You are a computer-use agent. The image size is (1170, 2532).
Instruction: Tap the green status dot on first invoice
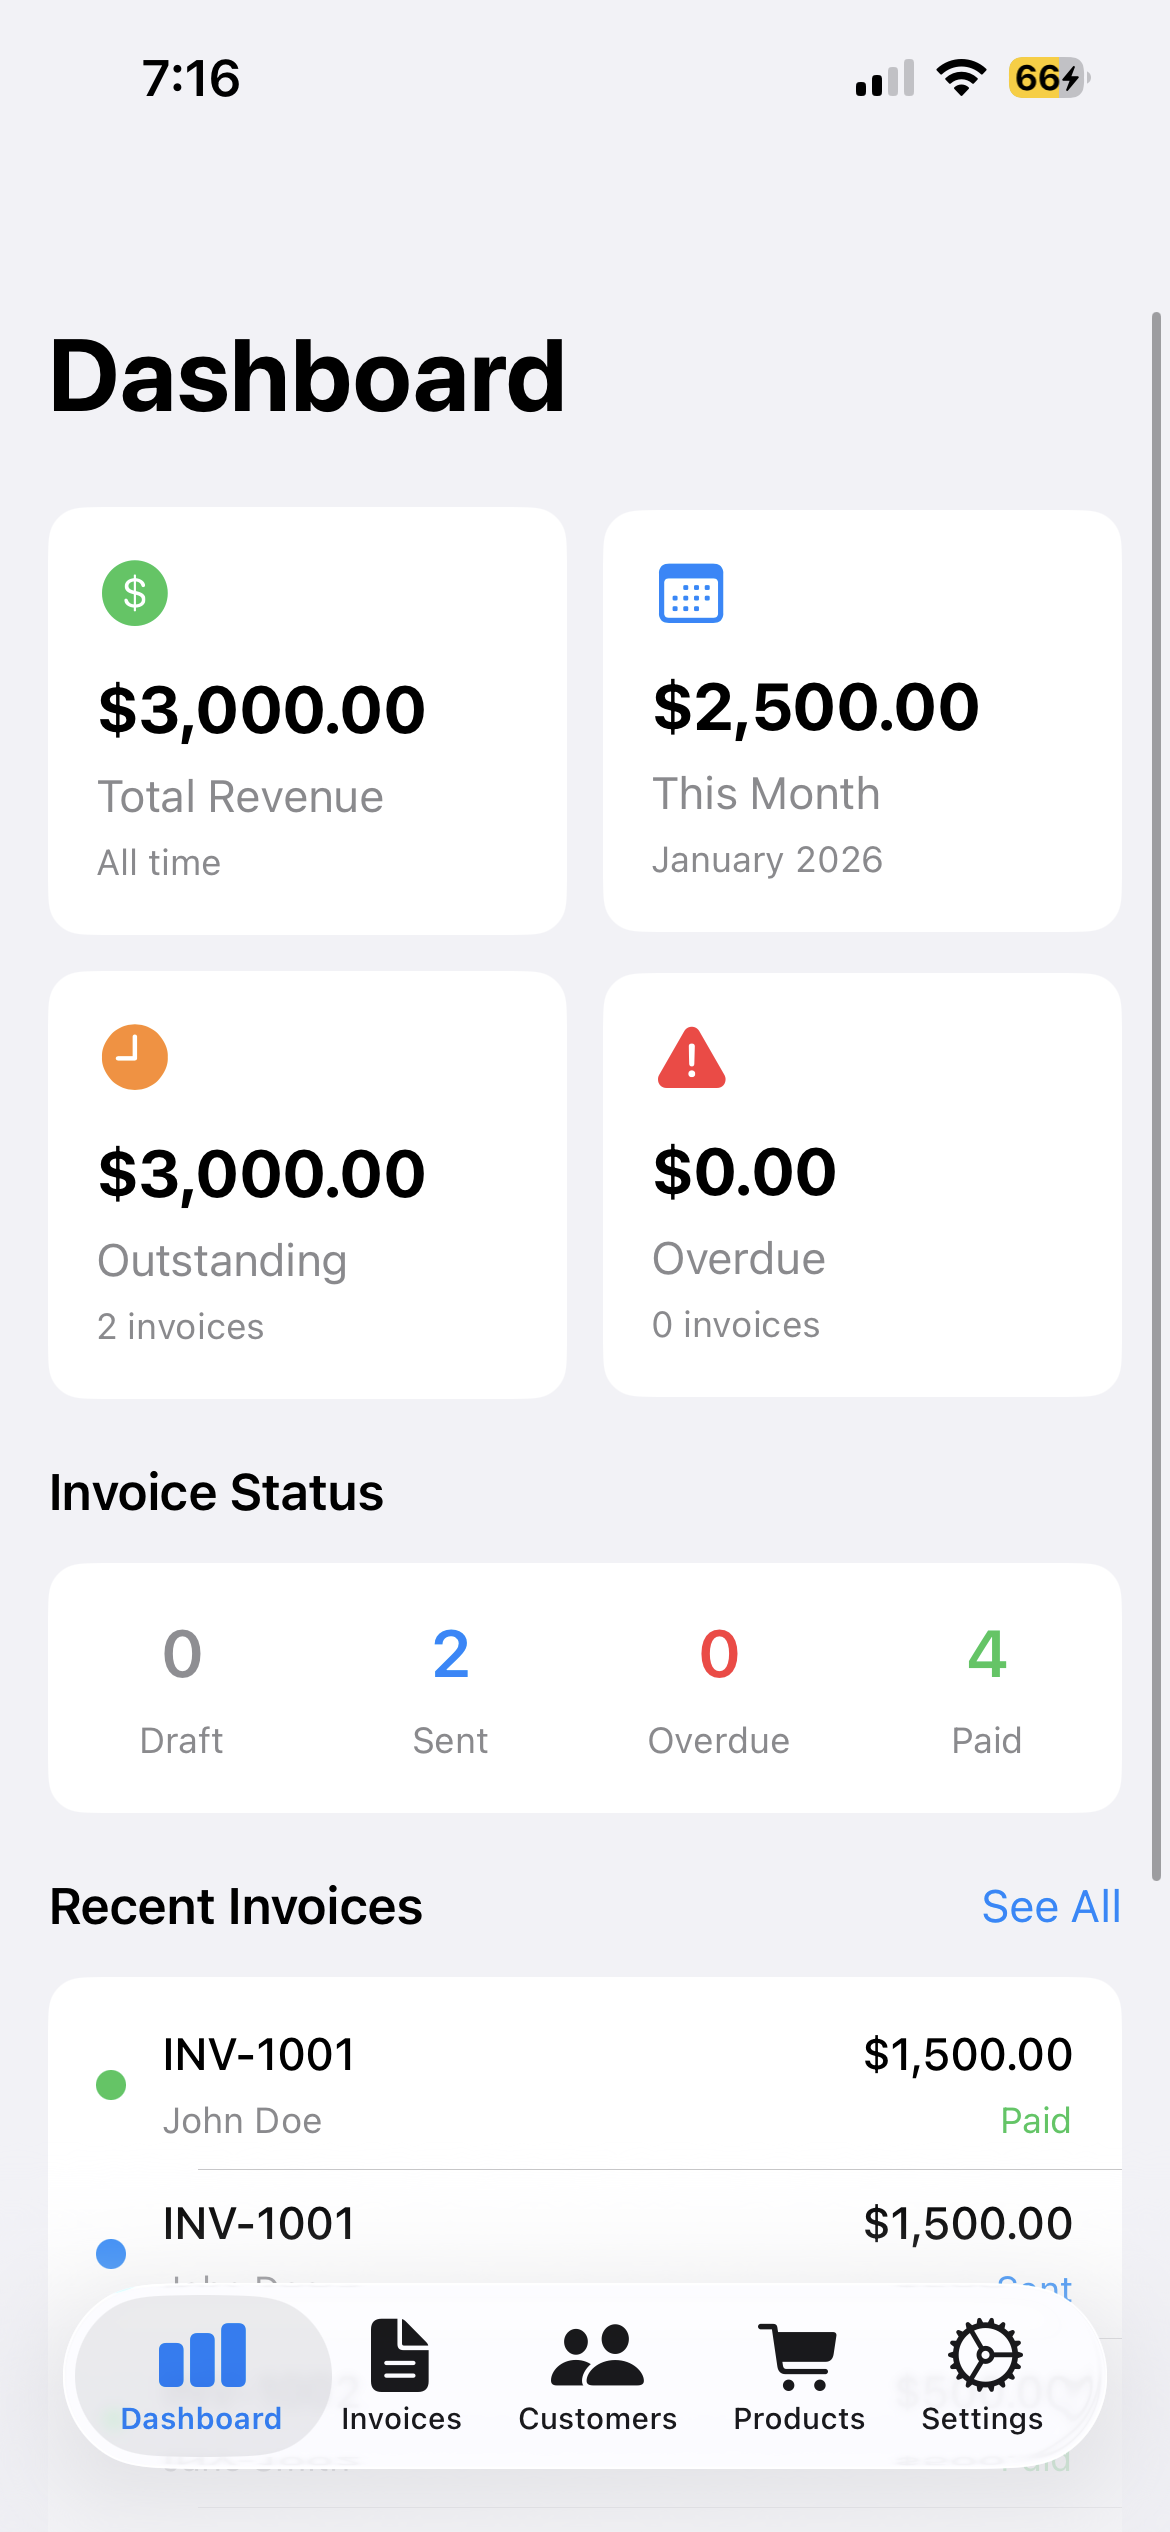coord(111,2085)
